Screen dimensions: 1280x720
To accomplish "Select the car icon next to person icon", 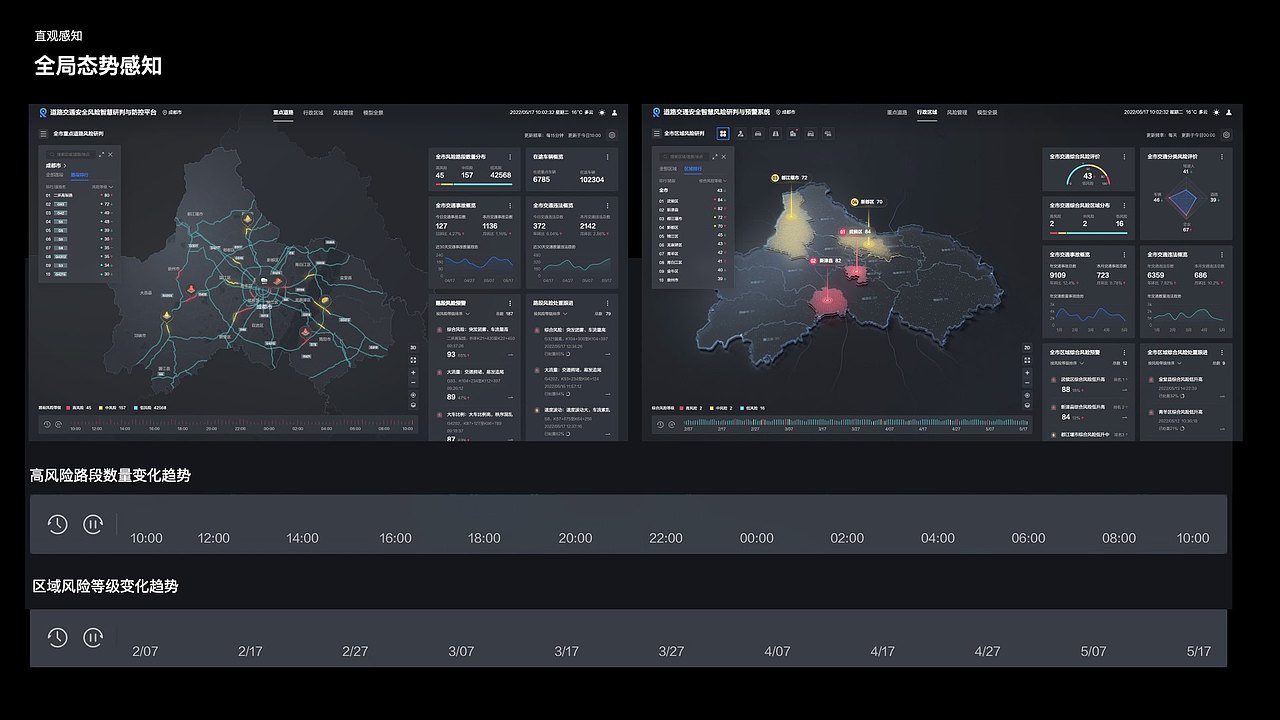I will click(x=758, y=133).
